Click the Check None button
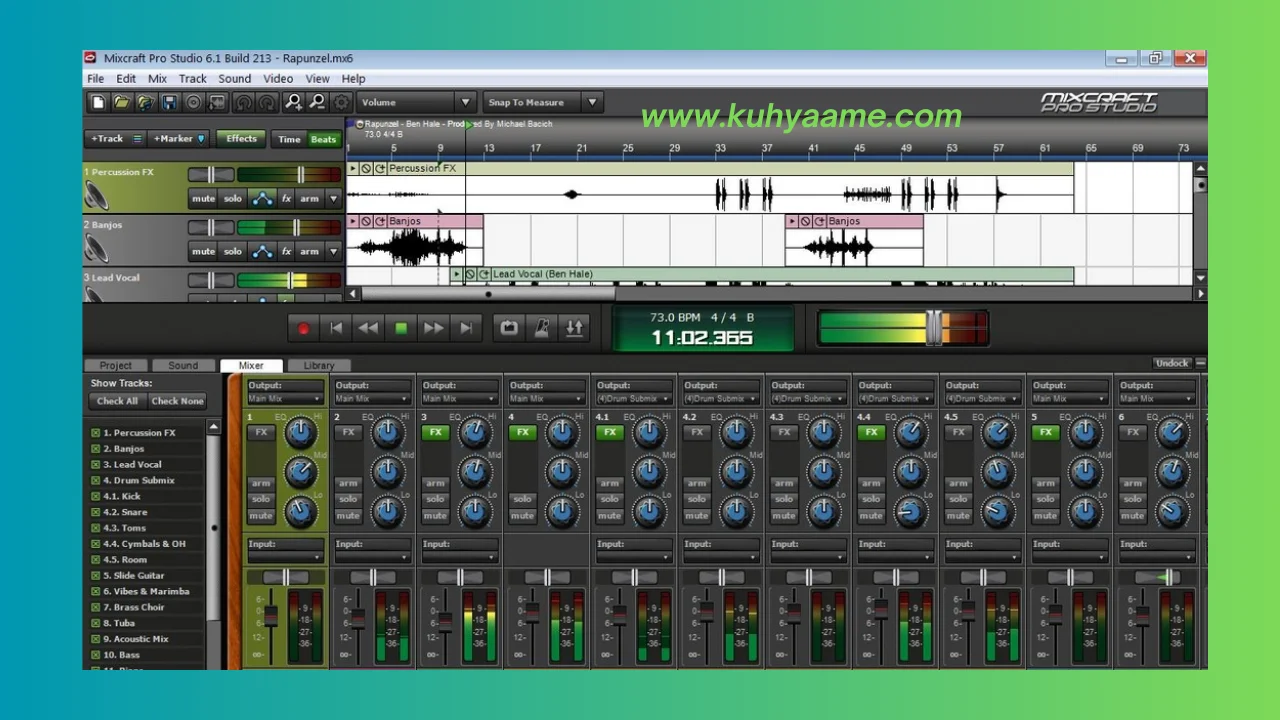Image resolution: width=1280 pixels, height=720 pixels. tap(176, 401)
